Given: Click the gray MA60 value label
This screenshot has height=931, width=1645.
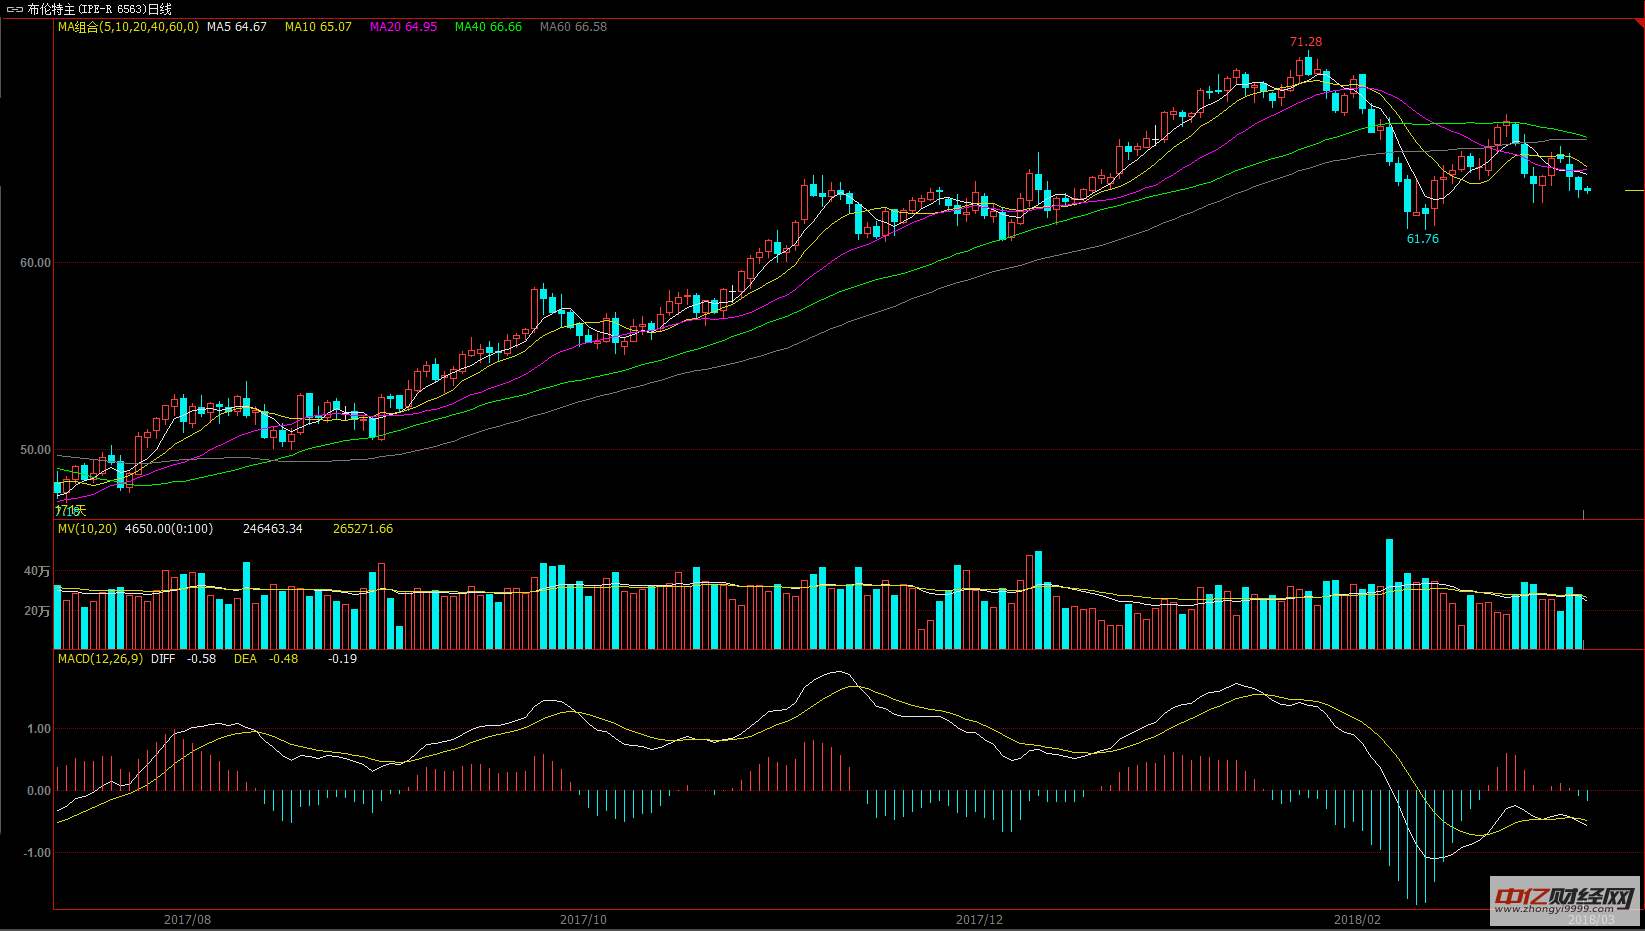Looking at the screenshot, I should coord(573,27).
